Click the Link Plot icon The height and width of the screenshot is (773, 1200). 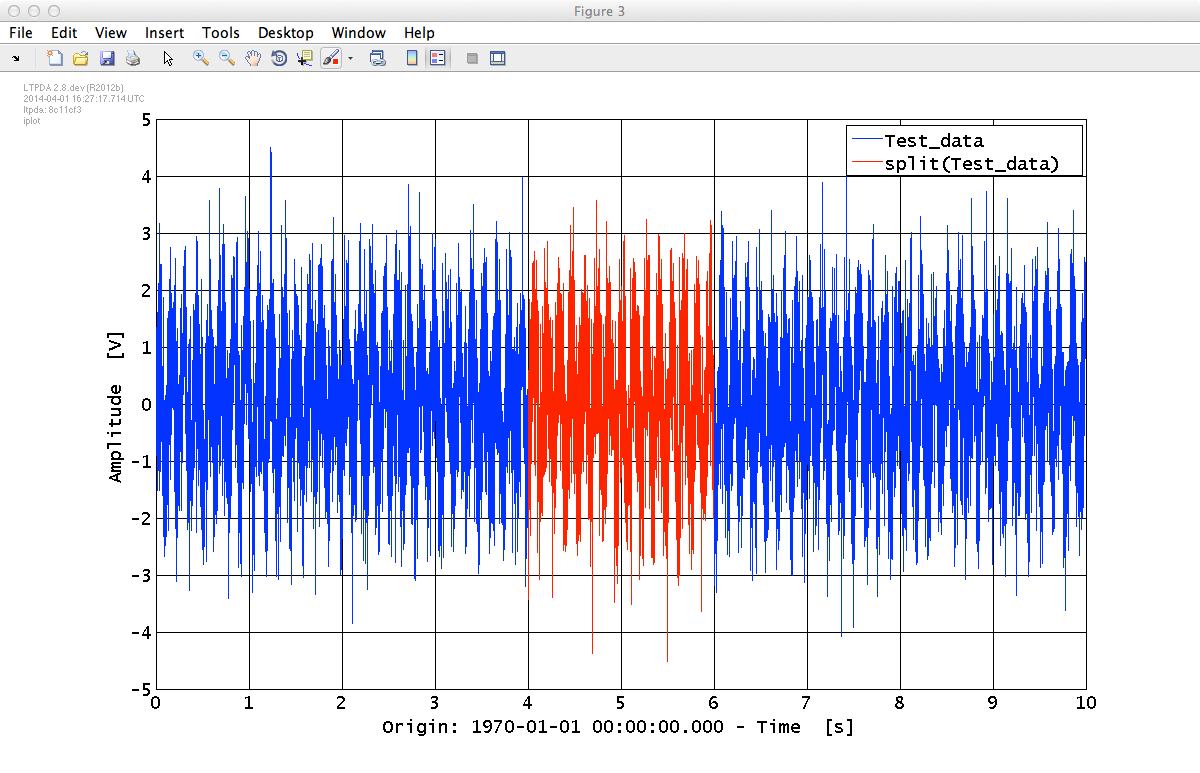pyautogui.click(x=378, y=58)
